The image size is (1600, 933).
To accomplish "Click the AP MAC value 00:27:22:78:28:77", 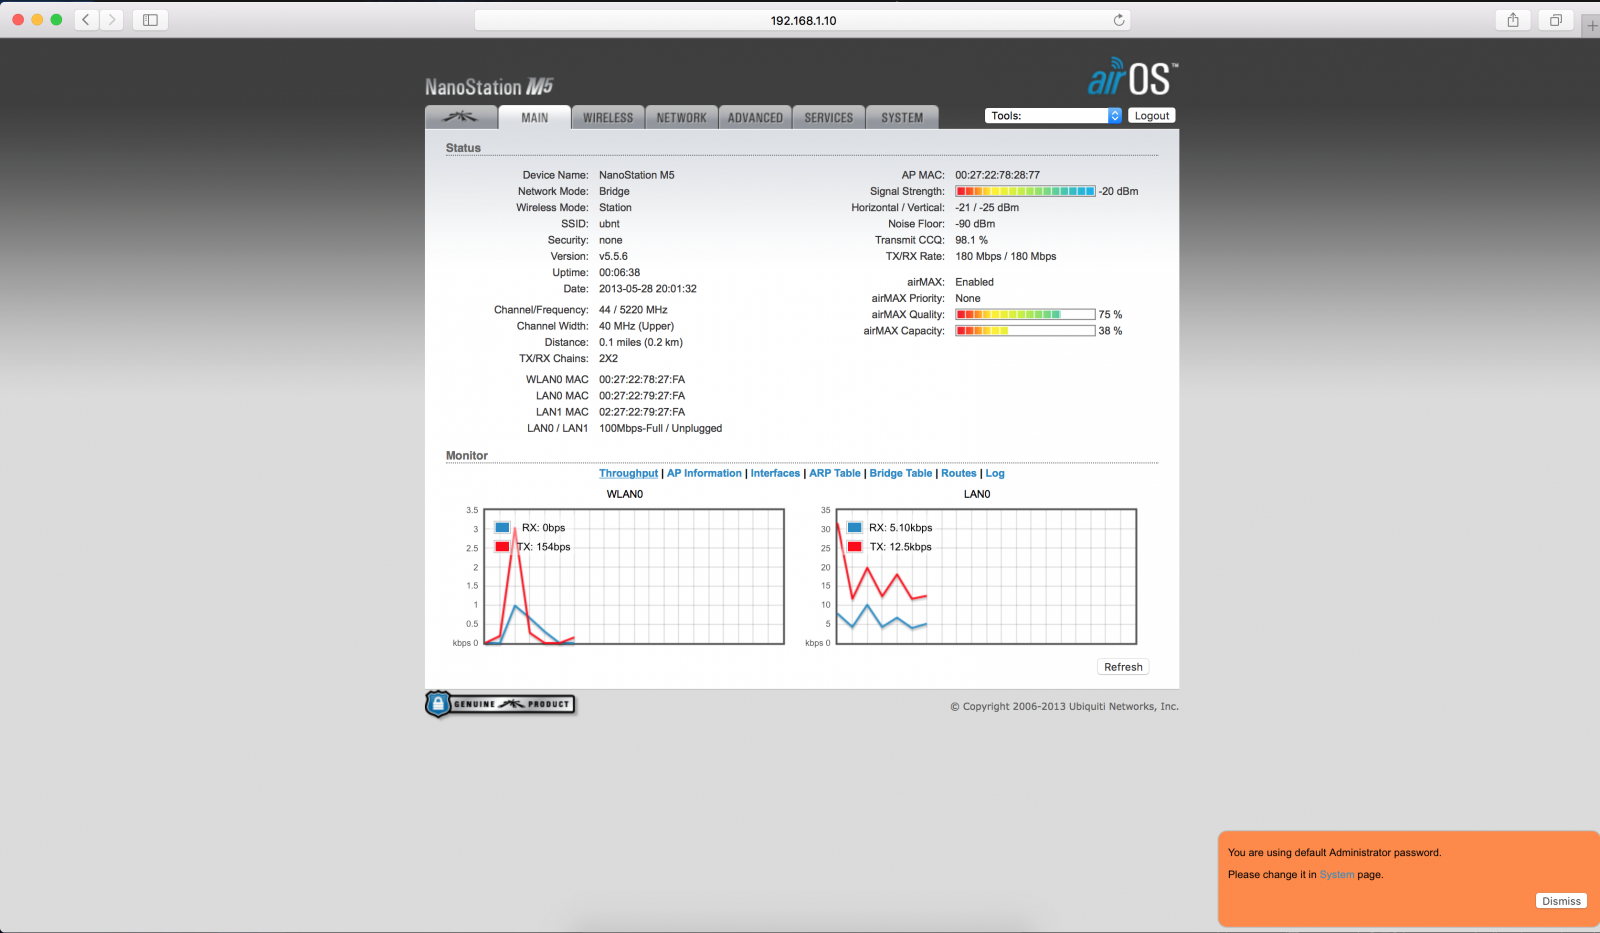I will coord(997,175).
